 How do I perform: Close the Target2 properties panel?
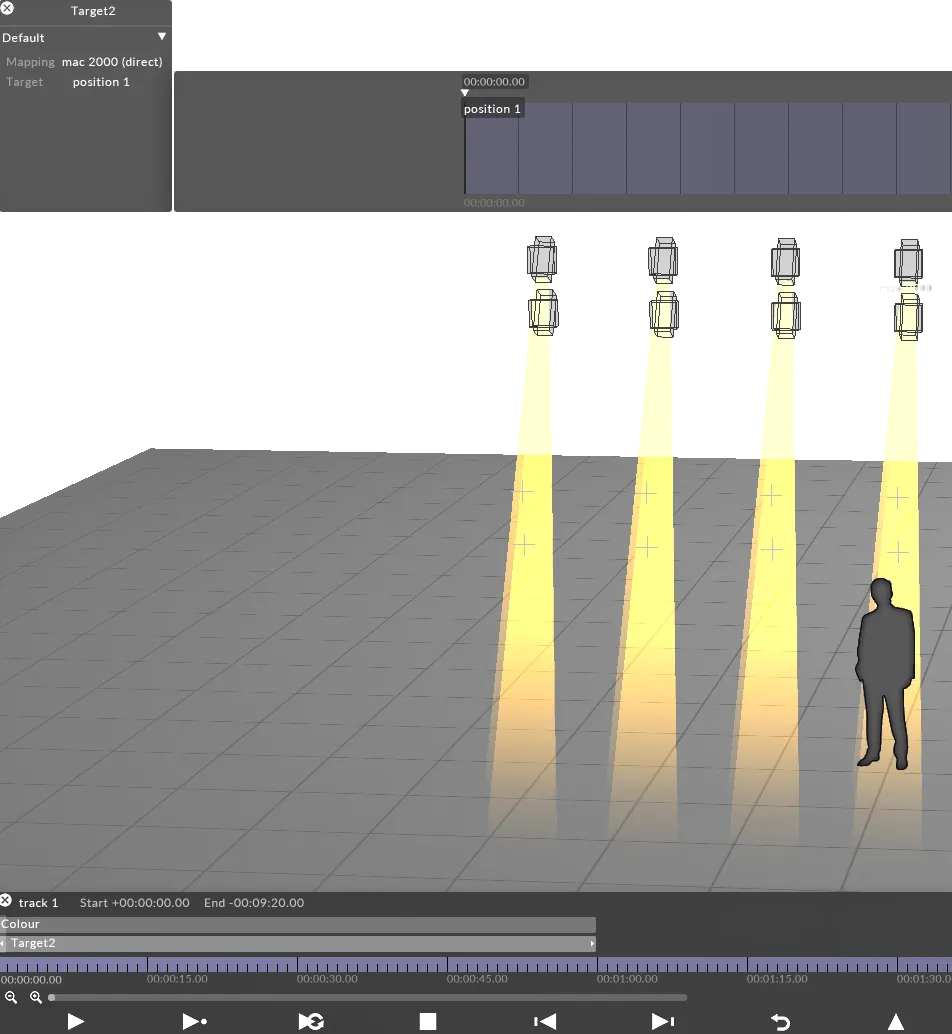[8, 9]
